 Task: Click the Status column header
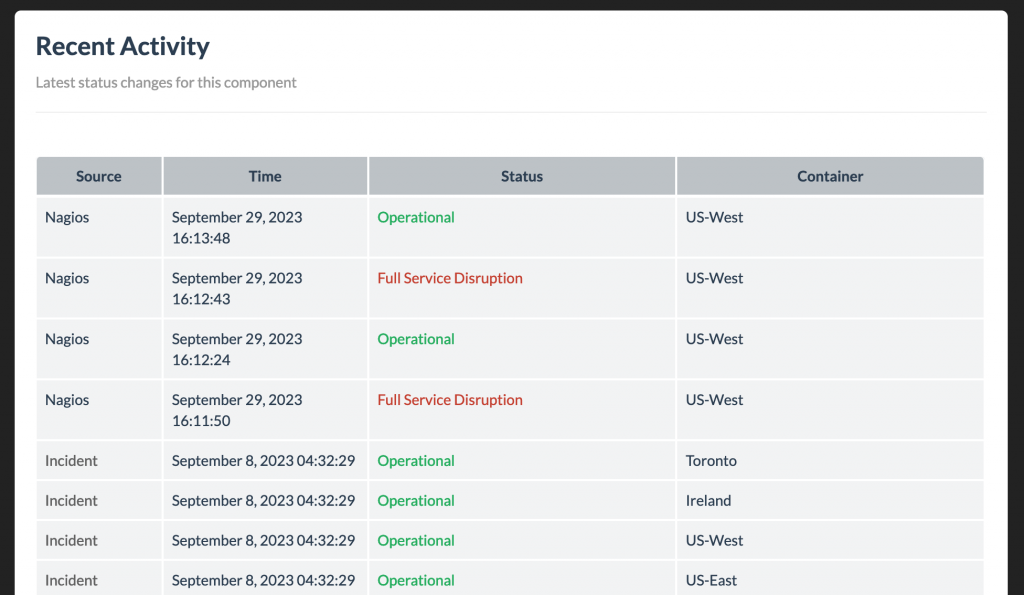click(x=521, y=176)
